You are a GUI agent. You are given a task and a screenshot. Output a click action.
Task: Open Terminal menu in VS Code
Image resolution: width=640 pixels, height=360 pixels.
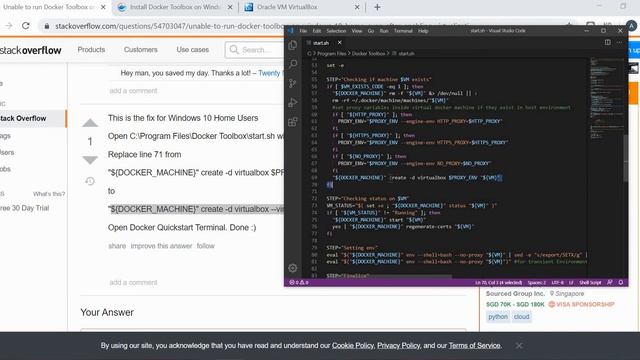pos(403,31)
